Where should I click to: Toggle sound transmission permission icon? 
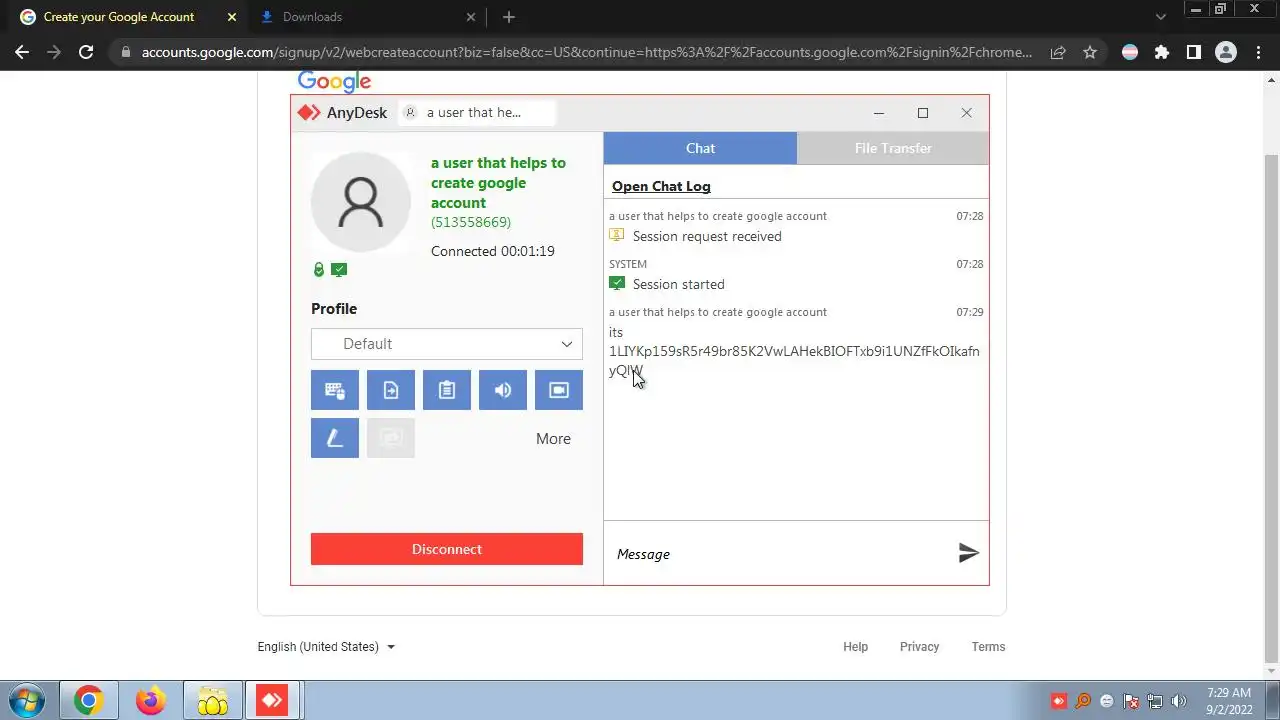pos(503,390)
